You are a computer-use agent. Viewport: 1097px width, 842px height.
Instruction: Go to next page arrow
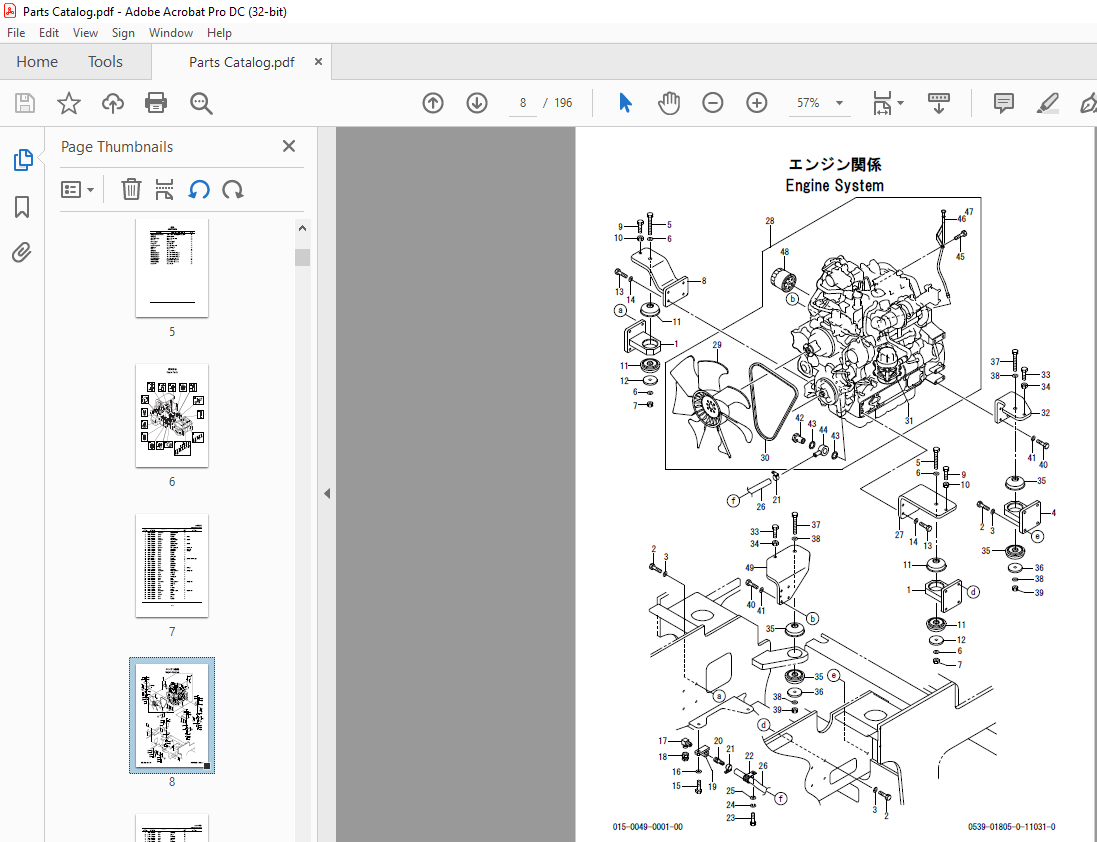click(477, 104)
